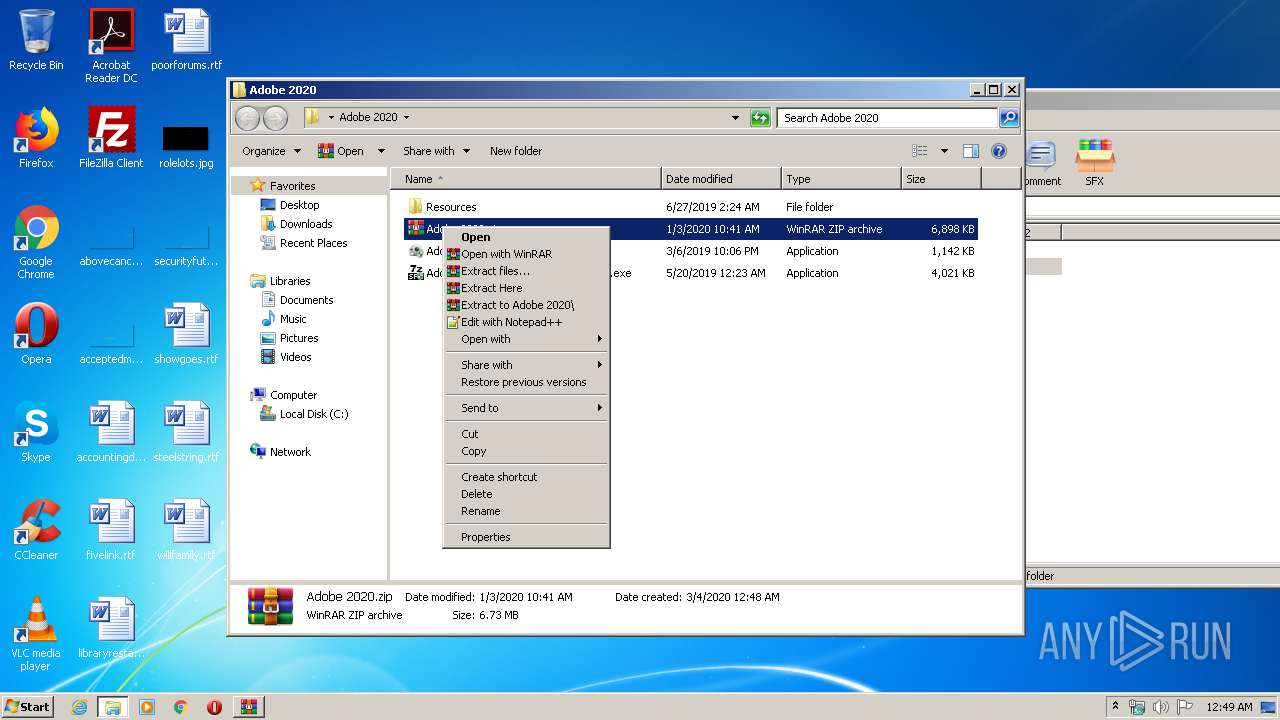Open the dropdown arrow beside Open button

point(381,151)
